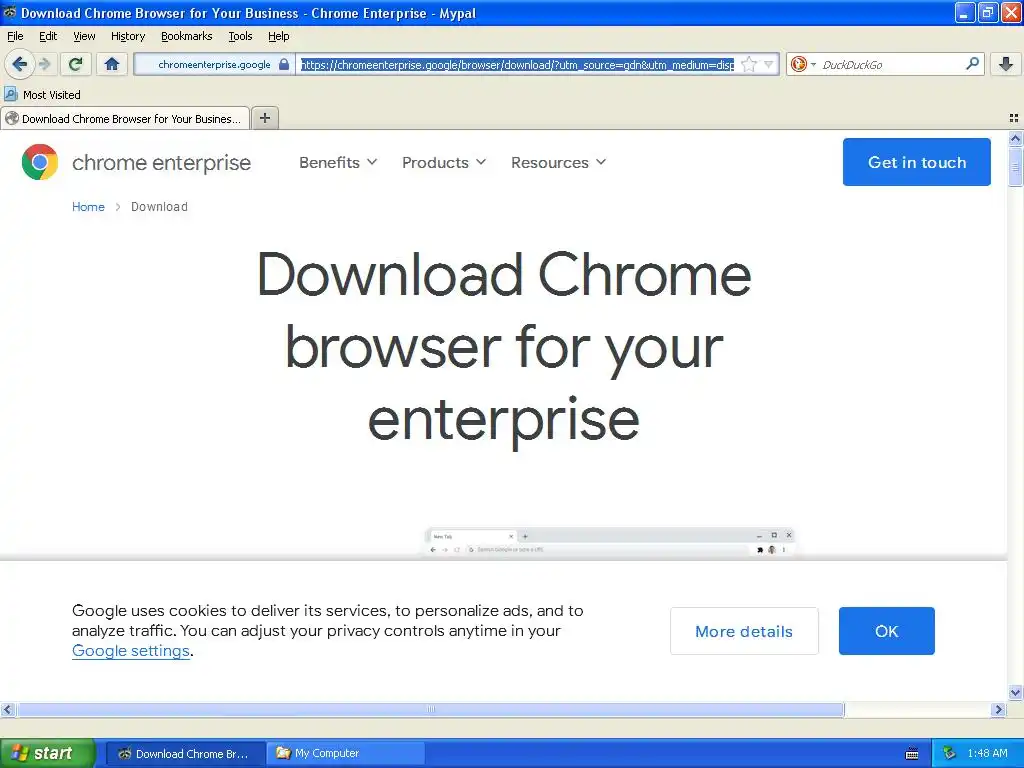
Task: Click the Get in touch button
Action: 916,162
